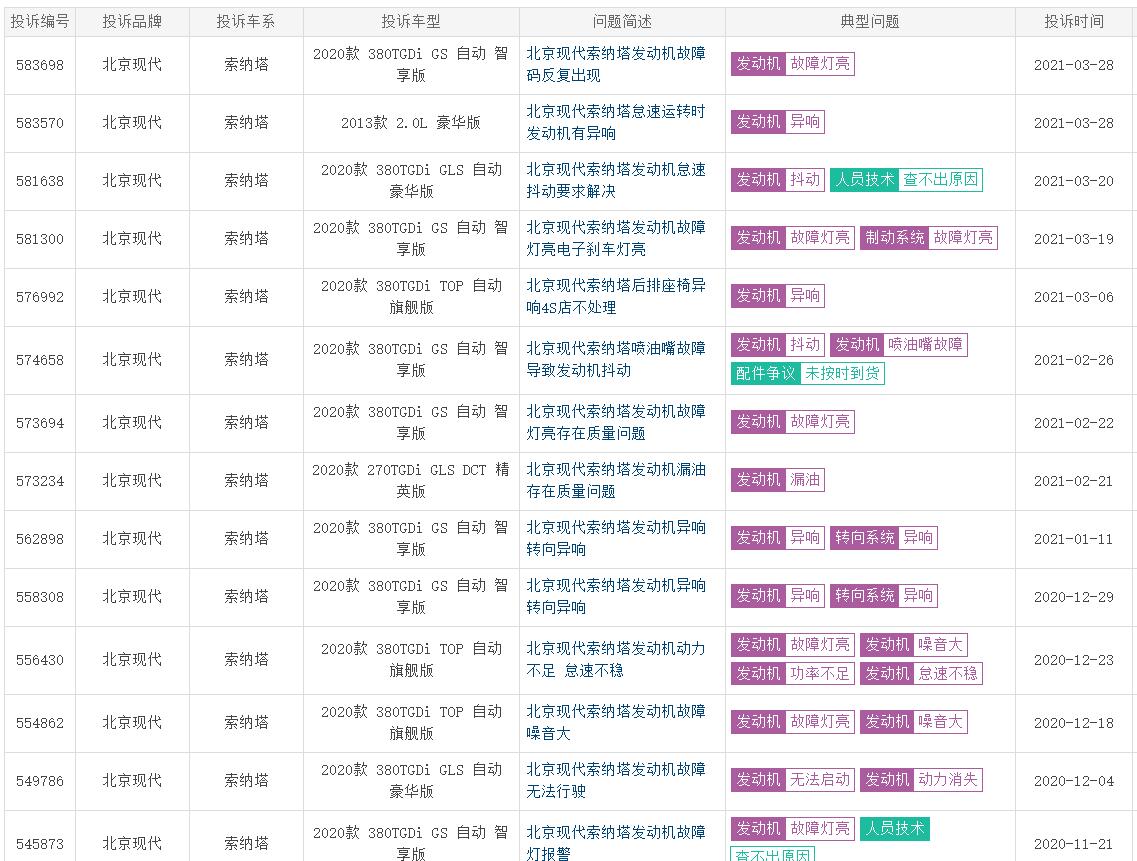1137x861 pixels.
Task: Select the 发动机 动力消失 tag
Action: click(921, 780)
